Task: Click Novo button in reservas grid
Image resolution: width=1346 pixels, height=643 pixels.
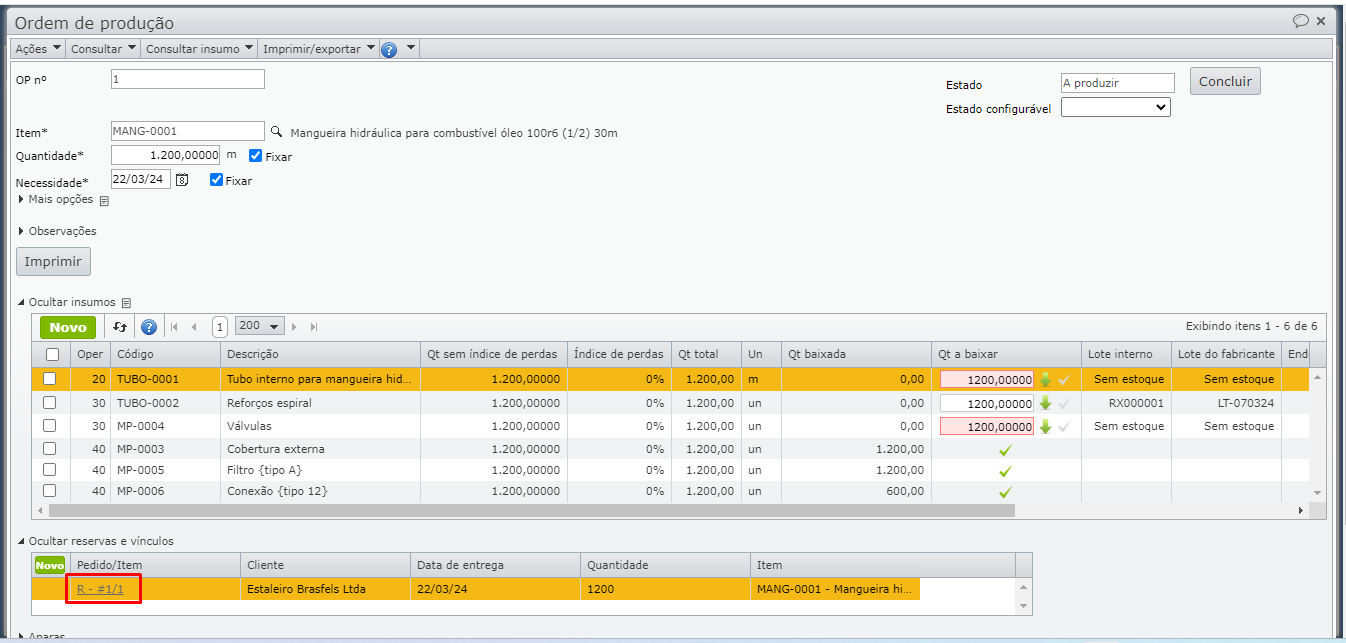Action: click(x=49, y=565)
